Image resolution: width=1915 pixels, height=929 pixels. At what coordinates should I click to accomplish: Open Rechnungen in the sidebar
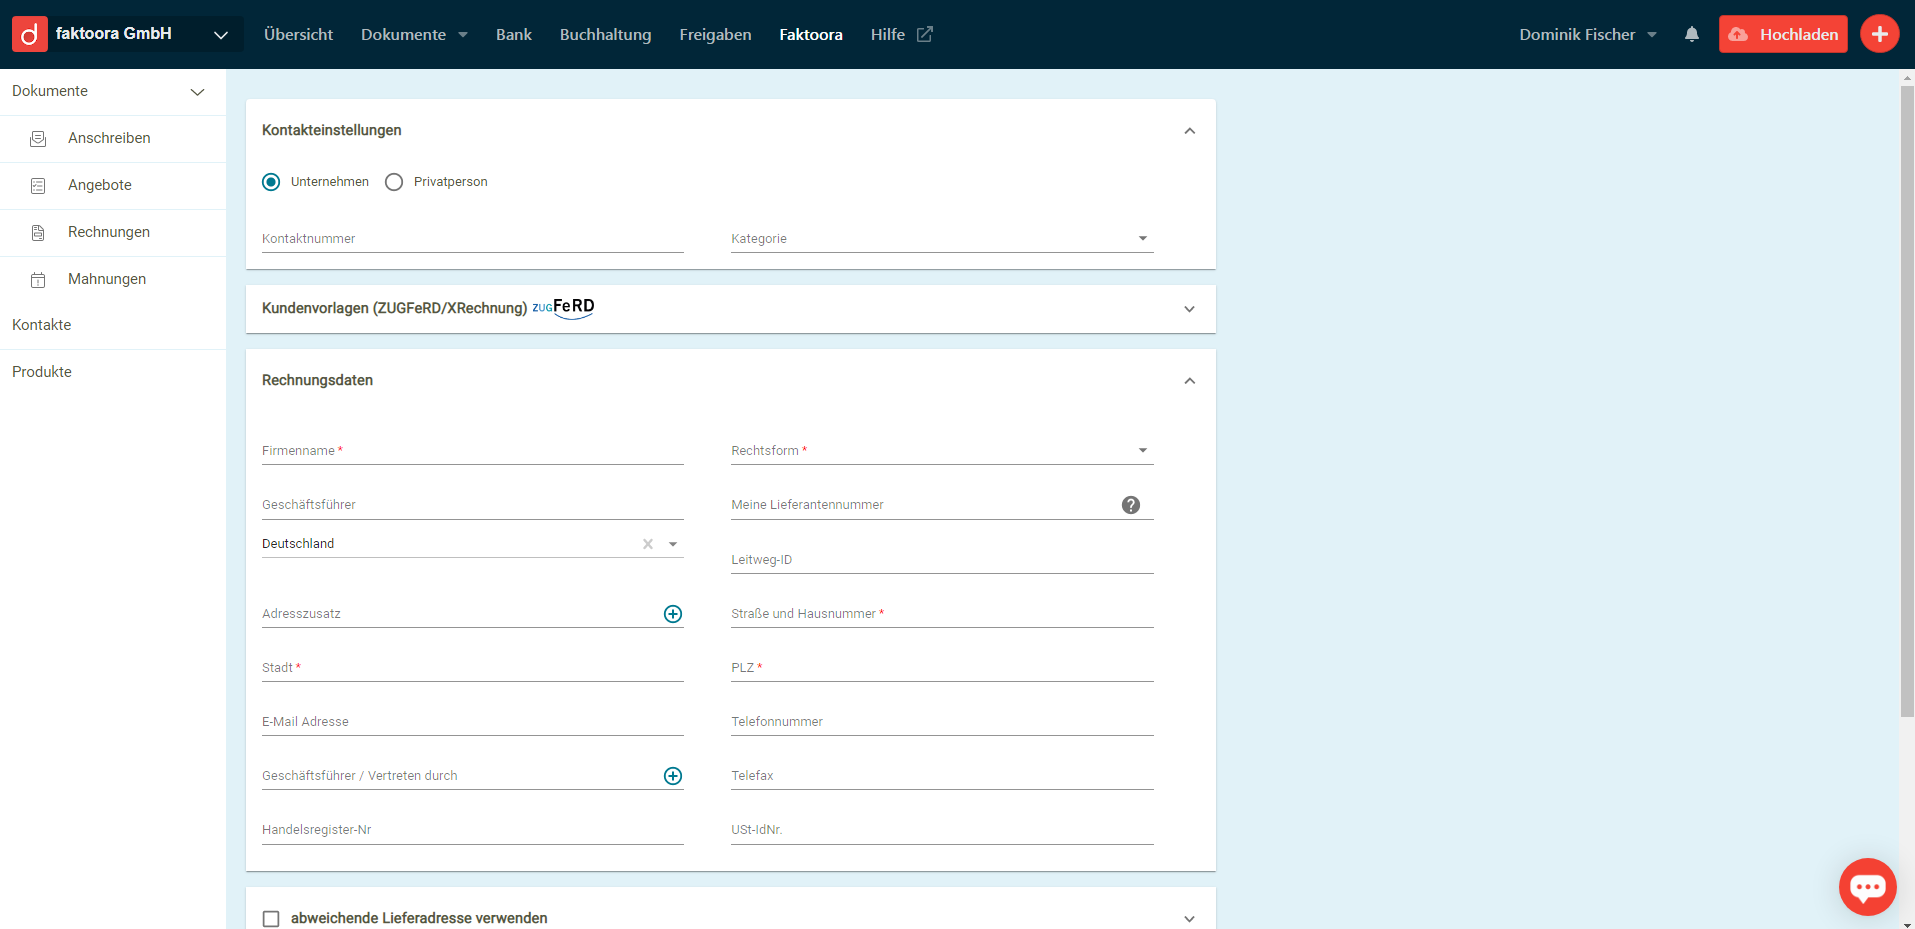109,232
